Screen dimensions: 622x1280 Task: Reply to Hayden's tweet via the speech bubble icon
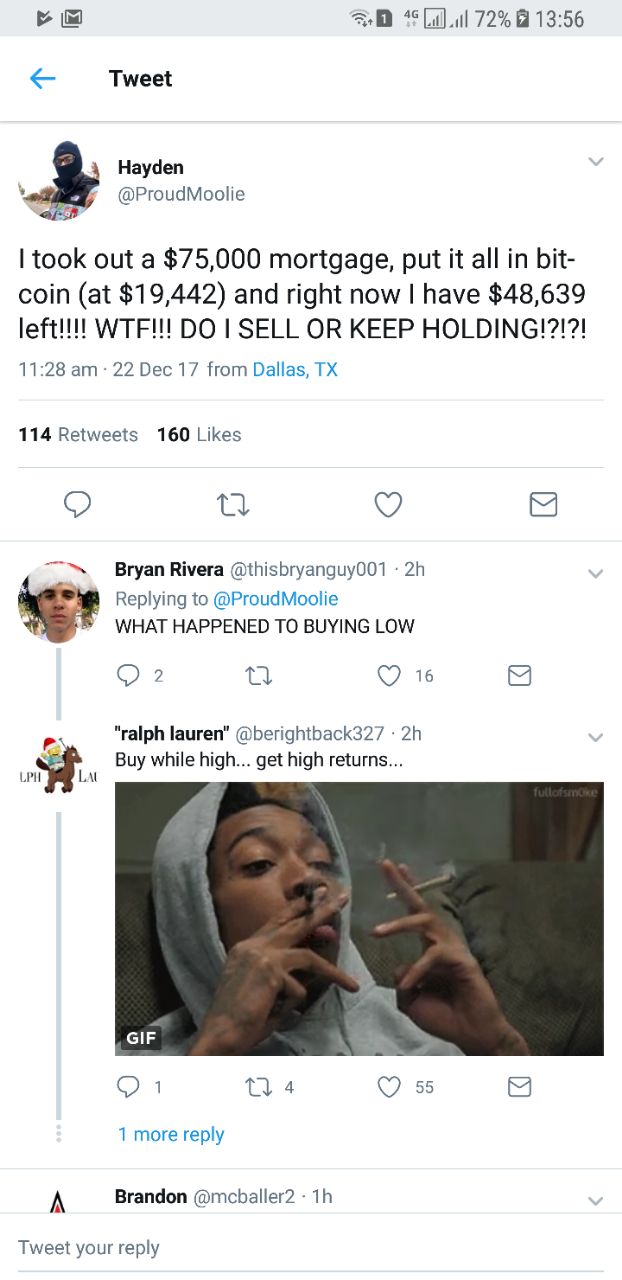pyautogui.click(x=77, y=506)
